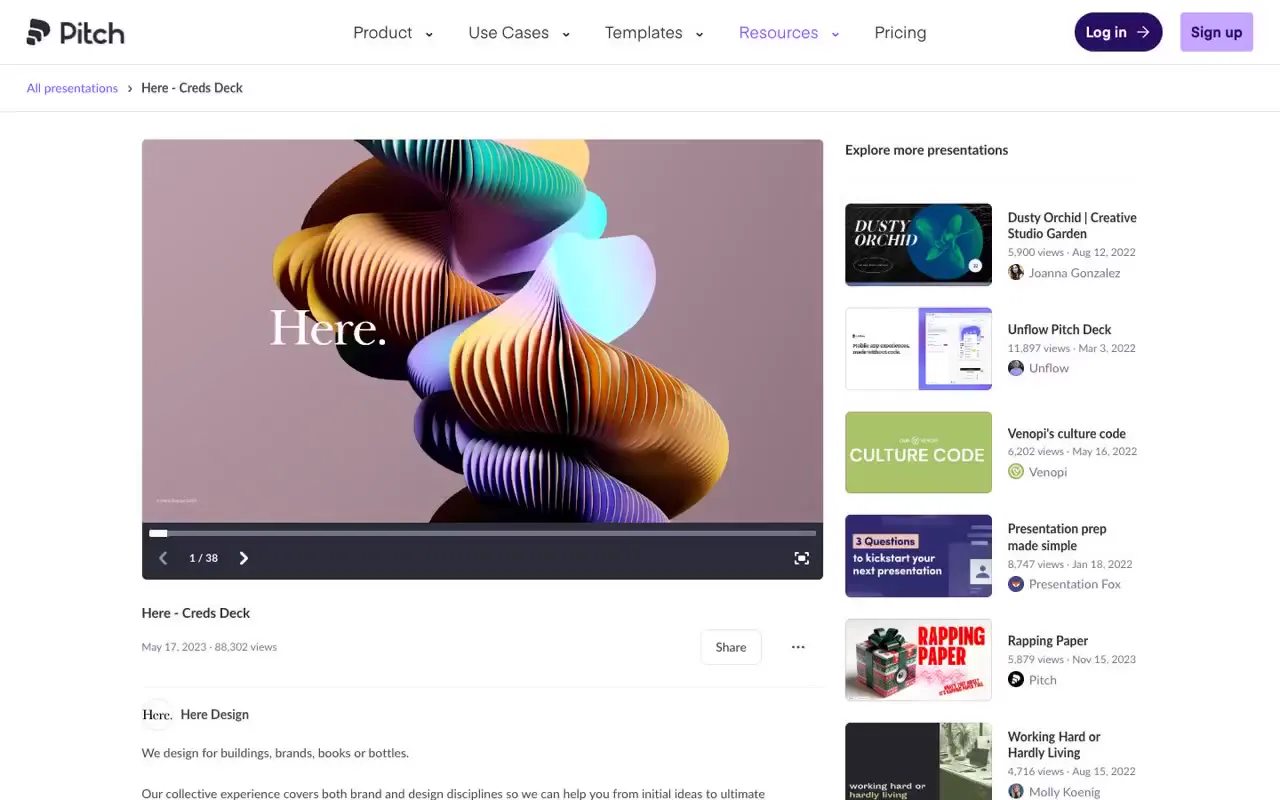Click the Explore more presentations heading
The image size is (1280, 800).
click(926, 150)
